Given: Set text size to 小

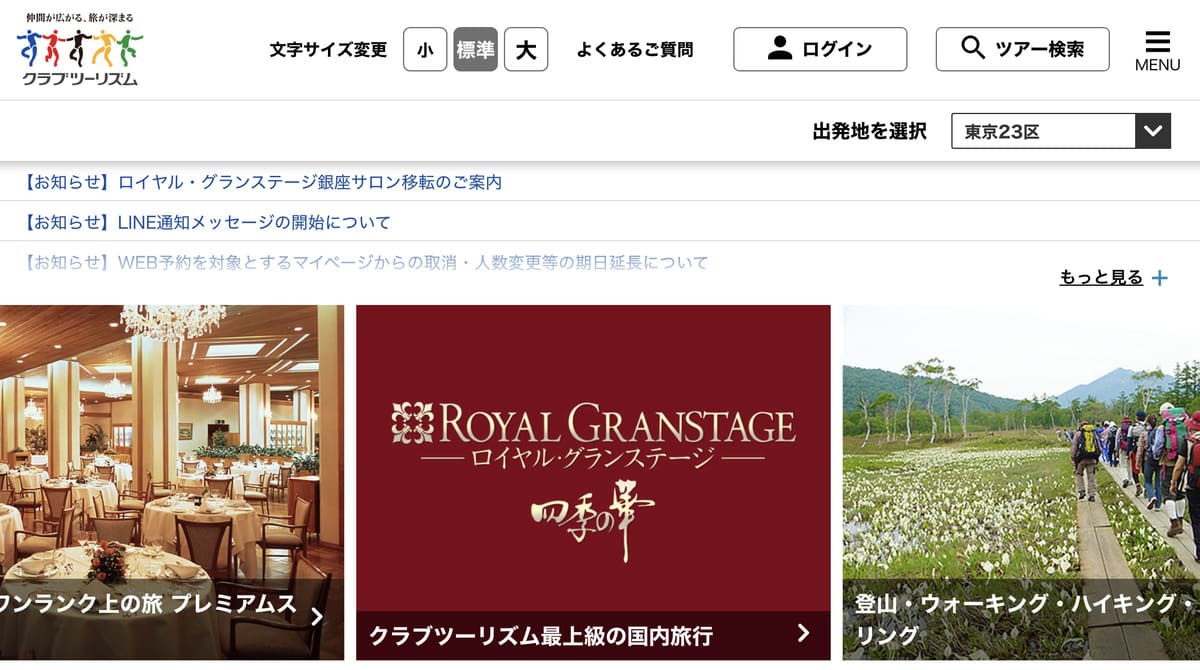Looking at the screenshot, I should coord(425,49).
